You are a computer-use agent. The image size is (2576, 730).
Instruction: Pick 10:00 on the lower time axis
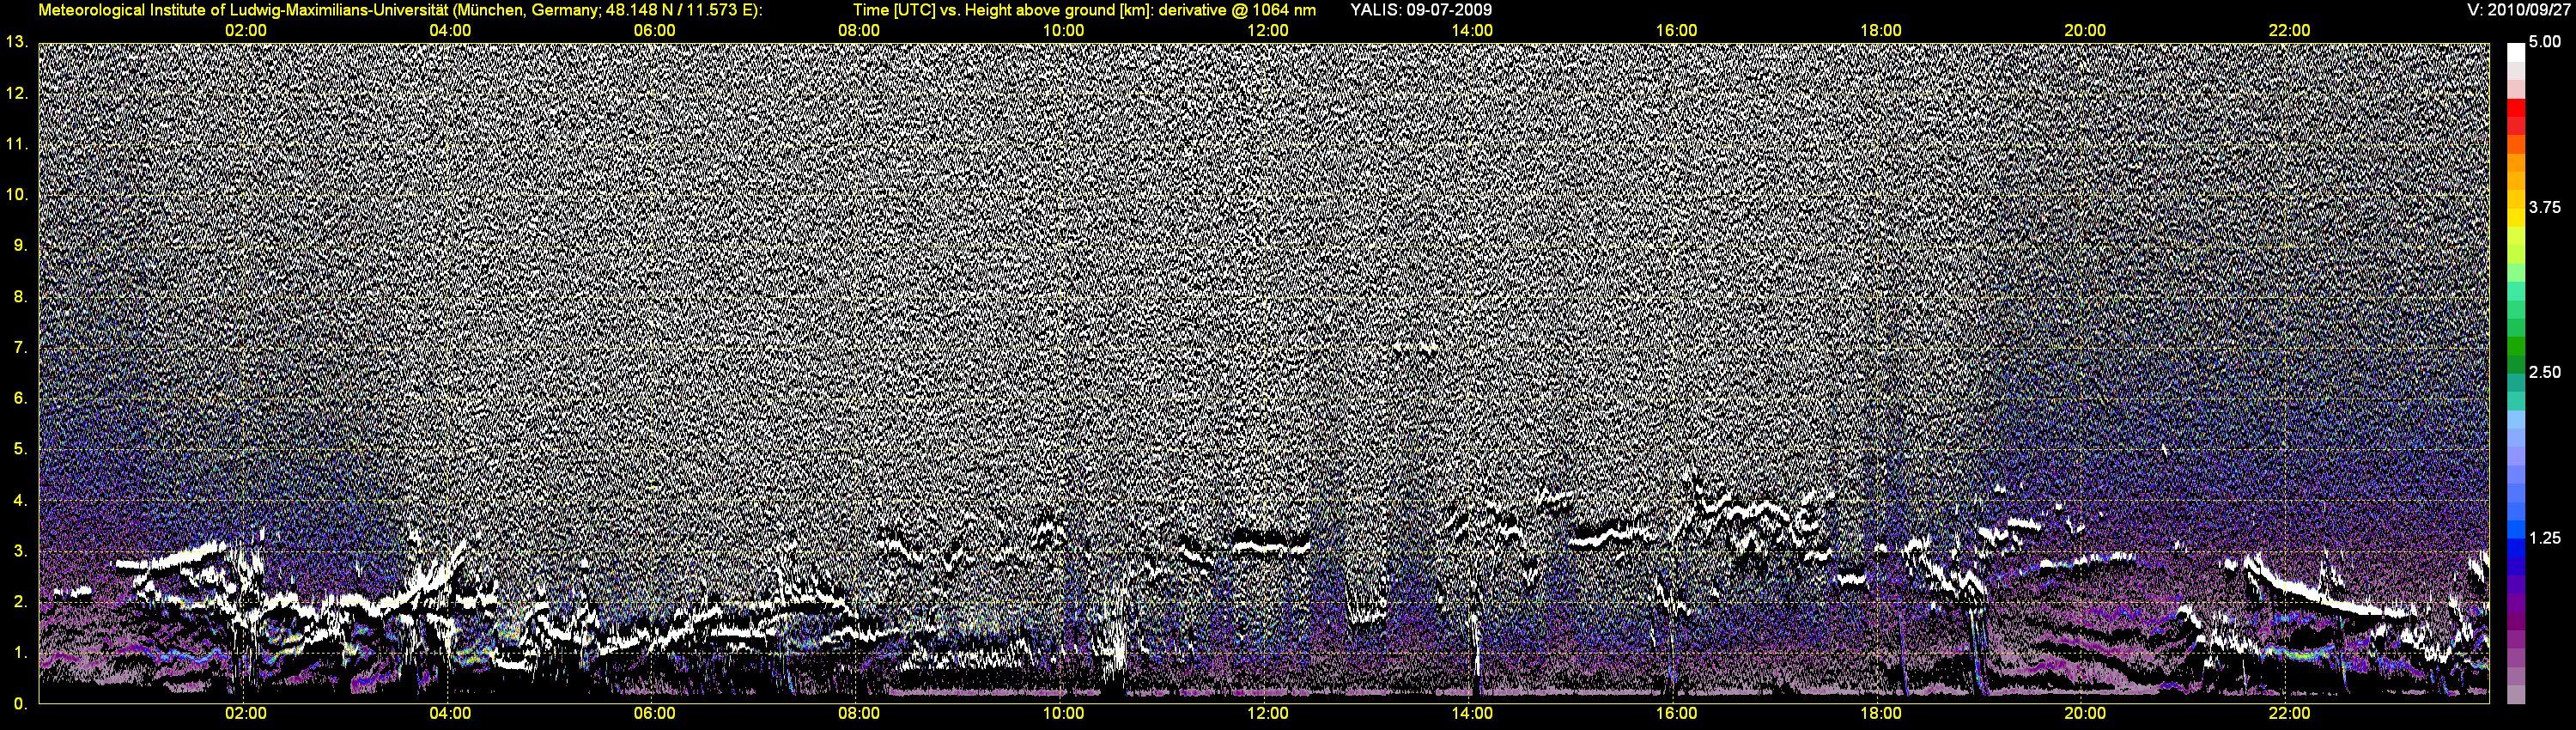1063,713
